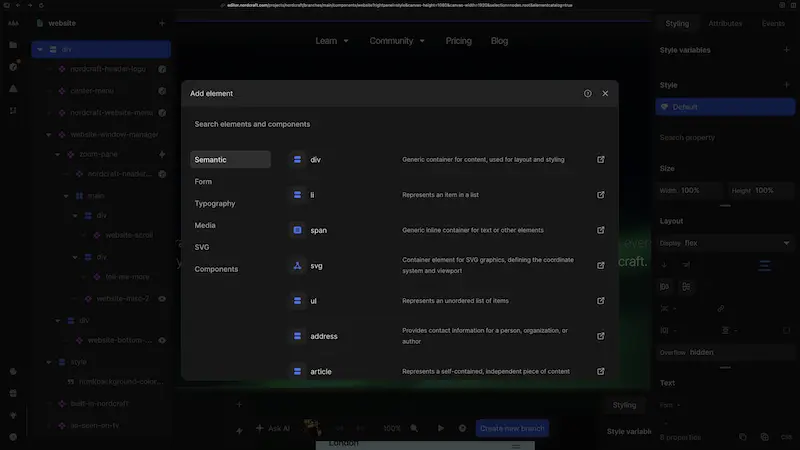Toggle visibility of website-misc-2
The height and width of the screenshot is (450, 800).
click(x=162, y=298)
